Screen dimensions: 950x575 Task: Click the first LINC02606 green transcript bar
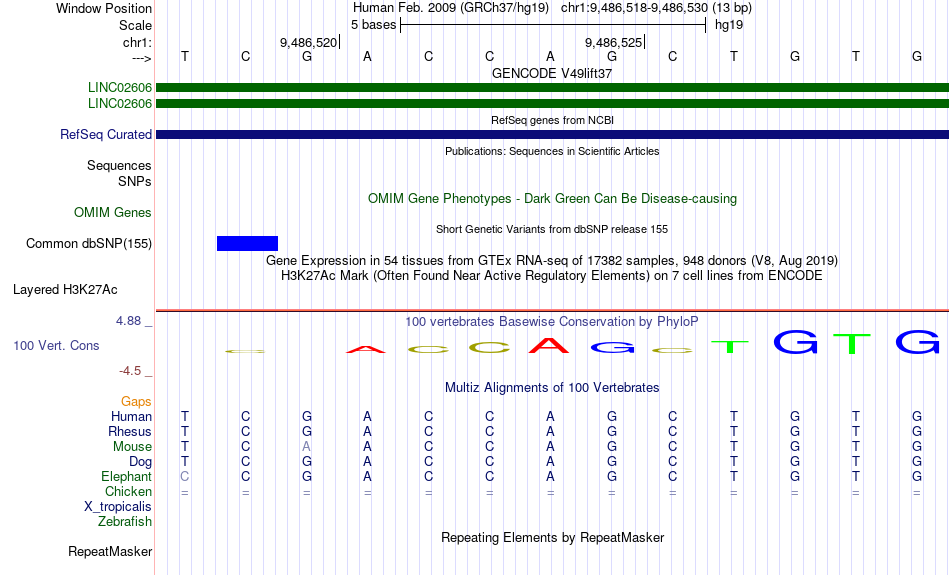552,88
